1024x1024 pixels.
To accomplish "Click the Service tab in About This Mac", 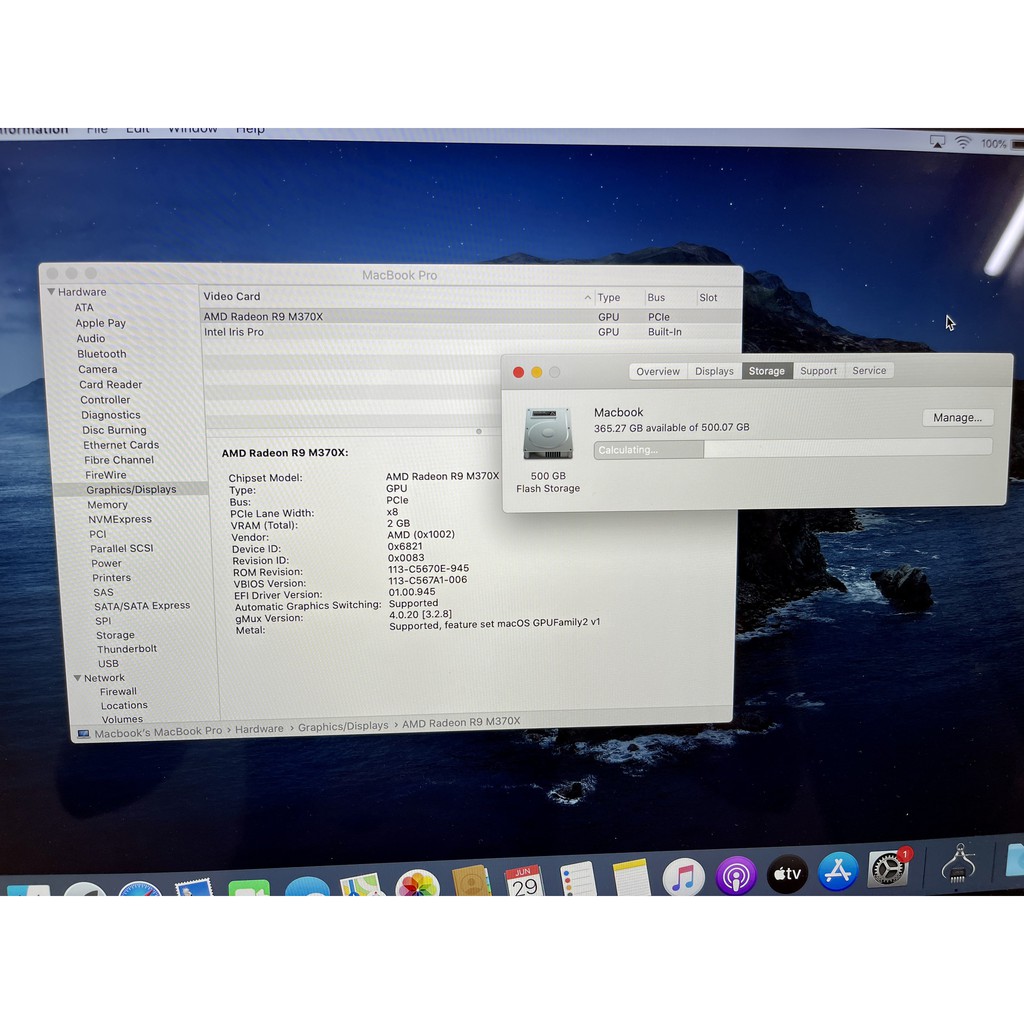I will [x=869, y=370].
